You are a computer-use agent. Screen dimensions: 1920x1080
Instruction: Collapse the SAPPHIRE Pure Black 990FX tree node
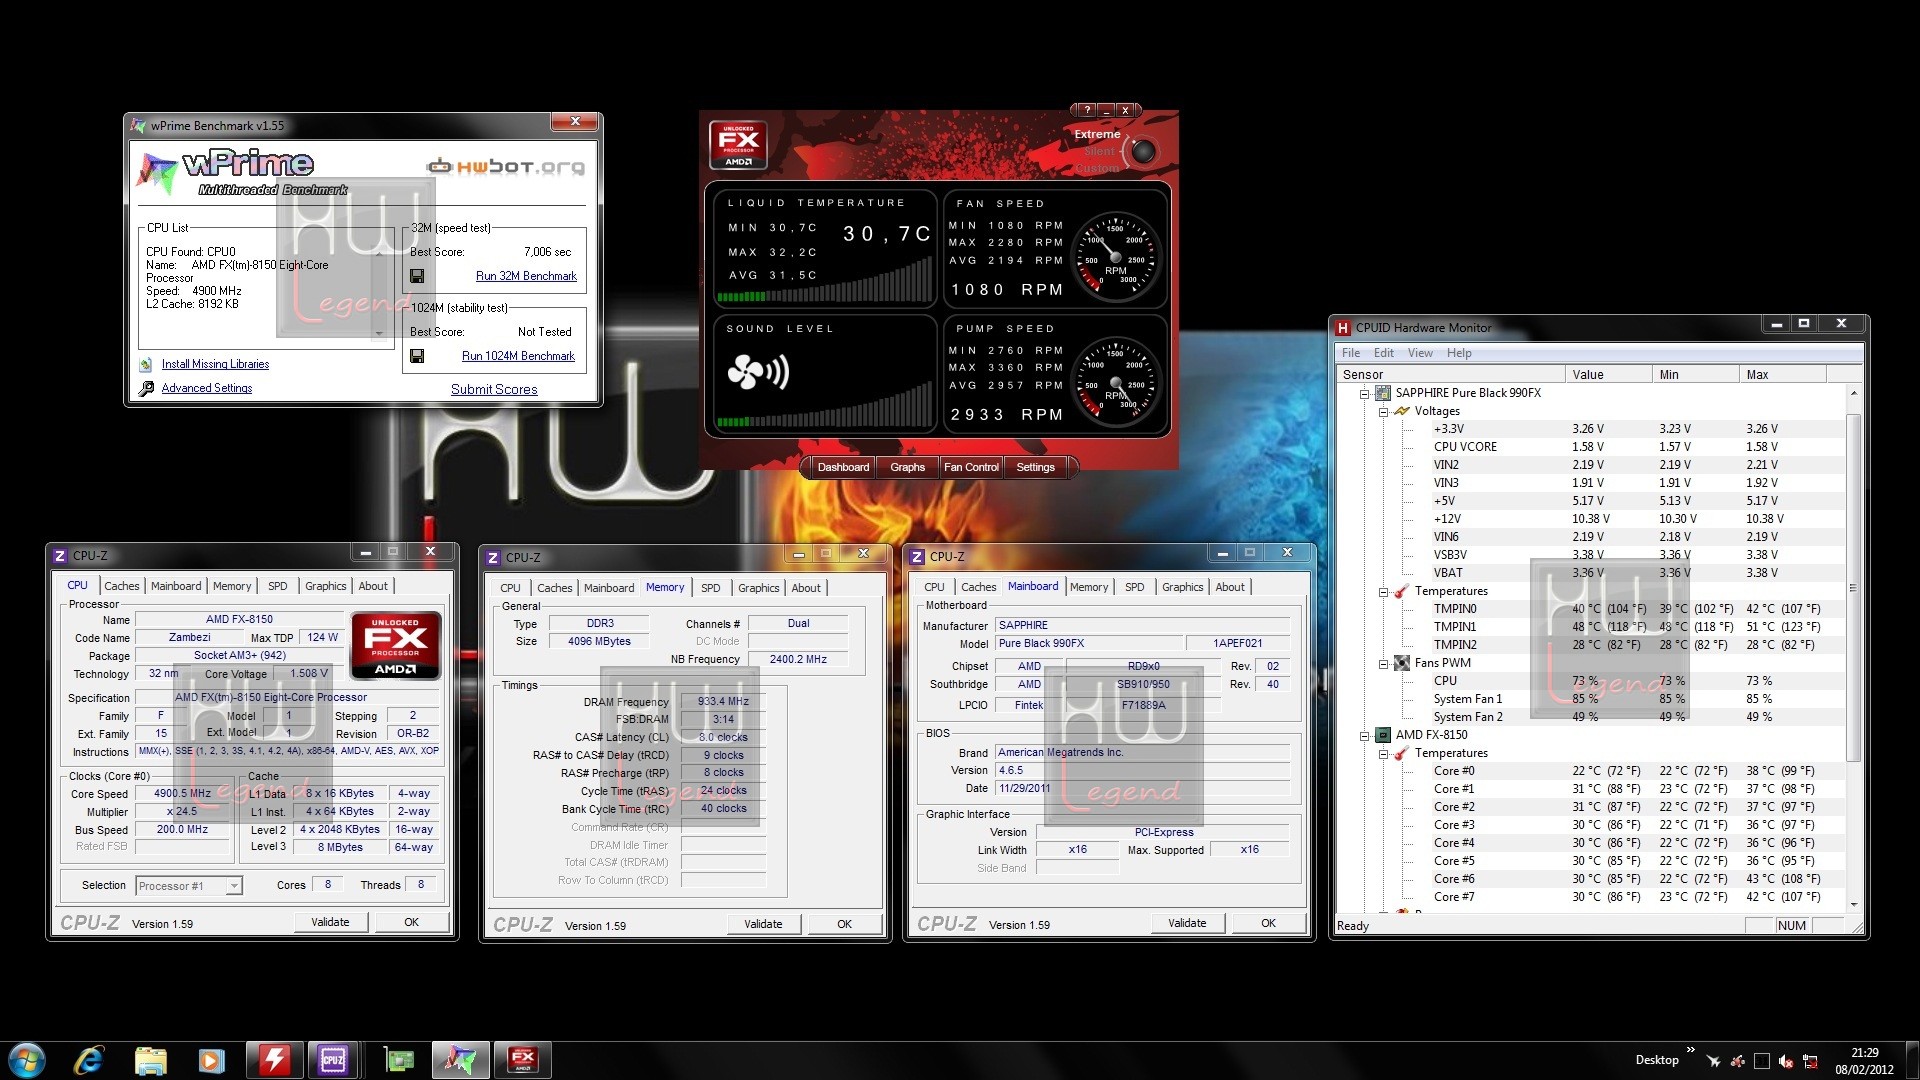point(1364,394)
